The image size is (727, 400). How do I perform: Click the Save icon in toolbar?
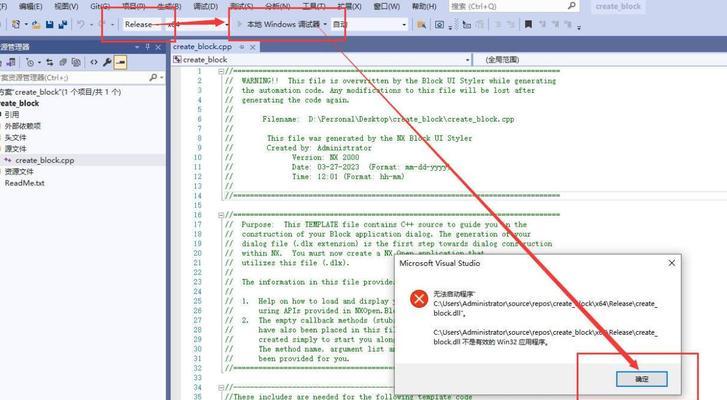tap(50, 25)
